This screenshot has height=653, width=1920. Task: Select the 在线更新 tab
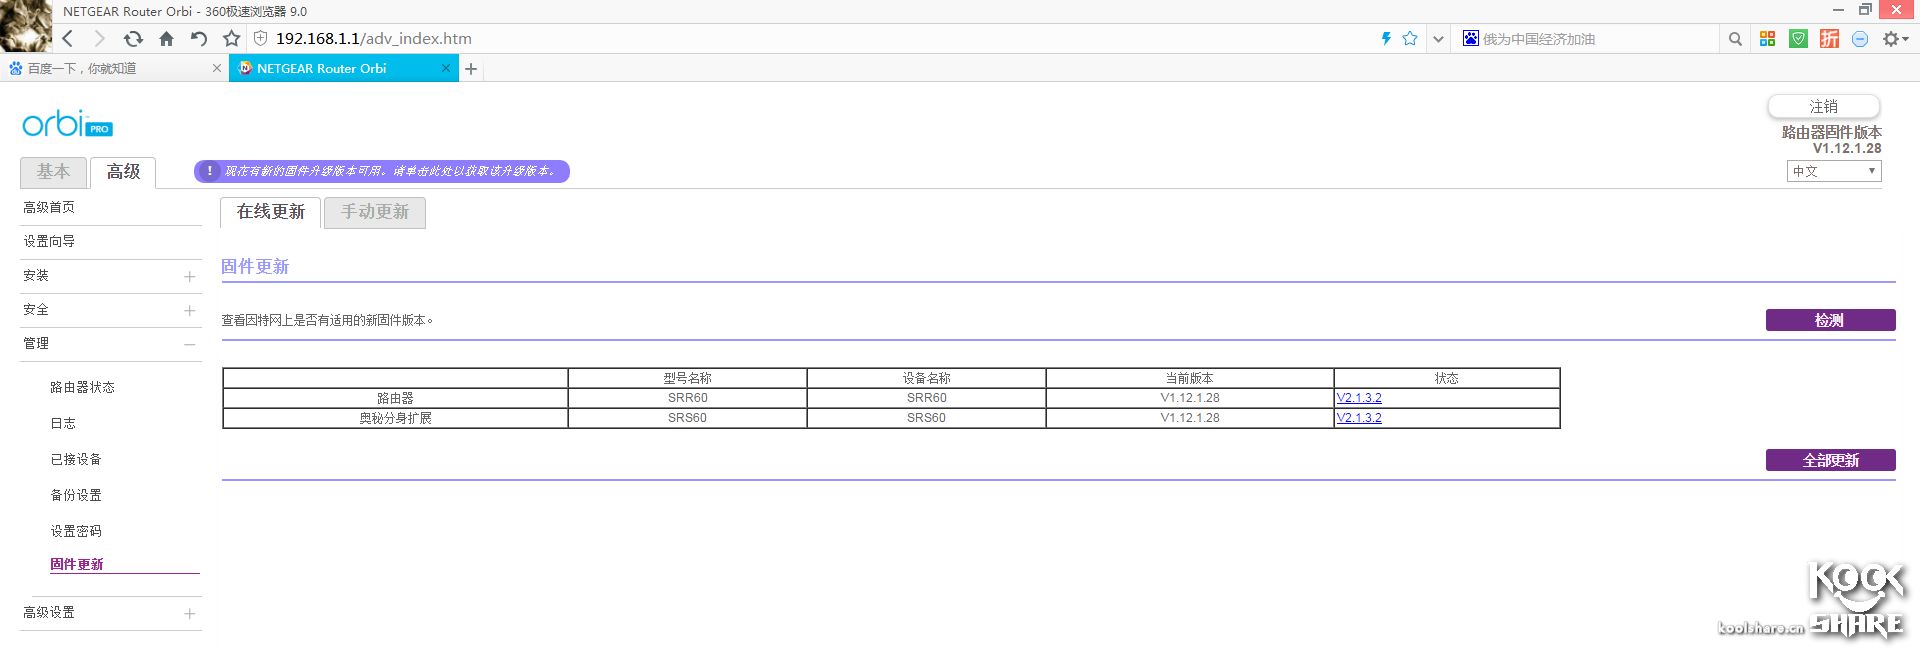270,212
